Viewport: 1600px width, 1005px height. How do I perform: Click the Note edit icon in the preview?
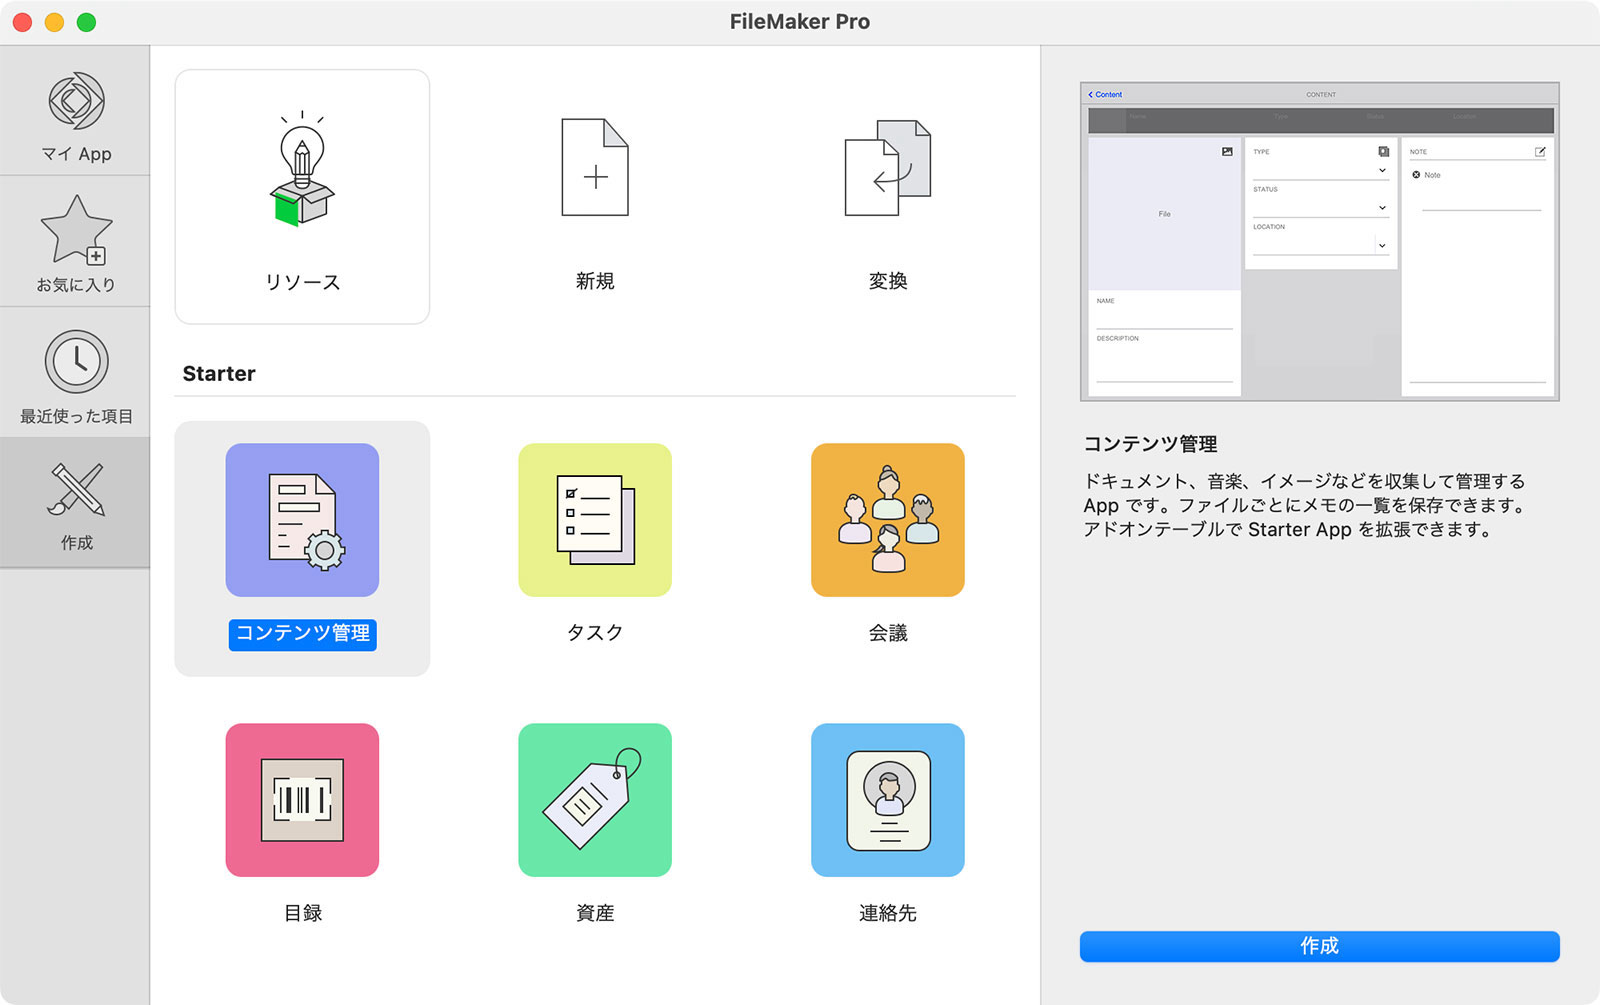tap(1541, 152)
